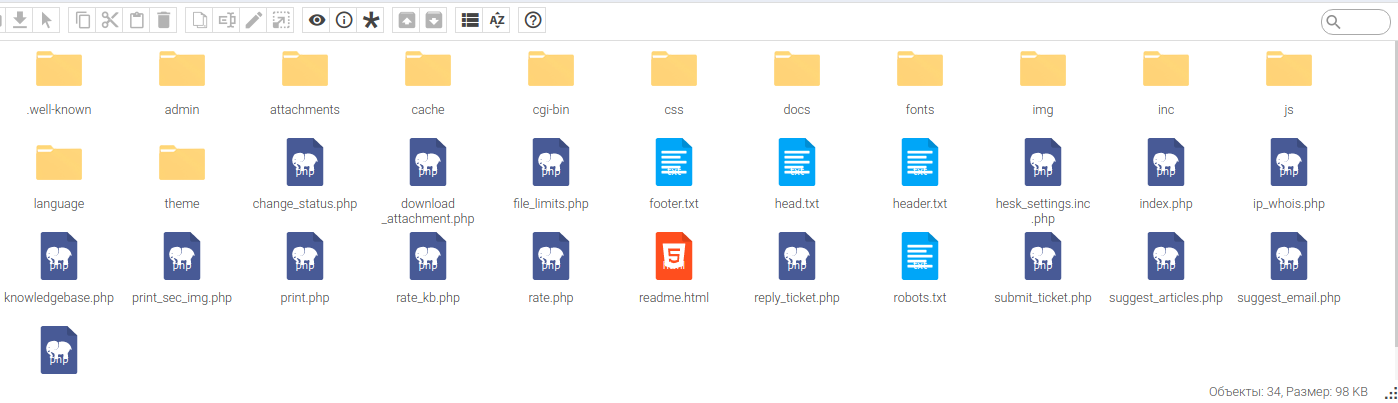
Task: Click the Download toolbar icon
Action: click(20, 20)
